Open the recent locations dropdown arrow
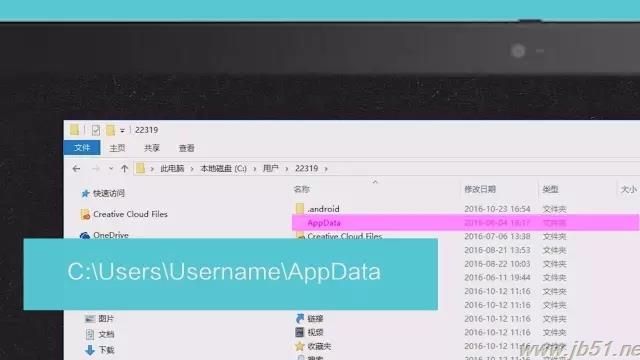 coord(111,169)
